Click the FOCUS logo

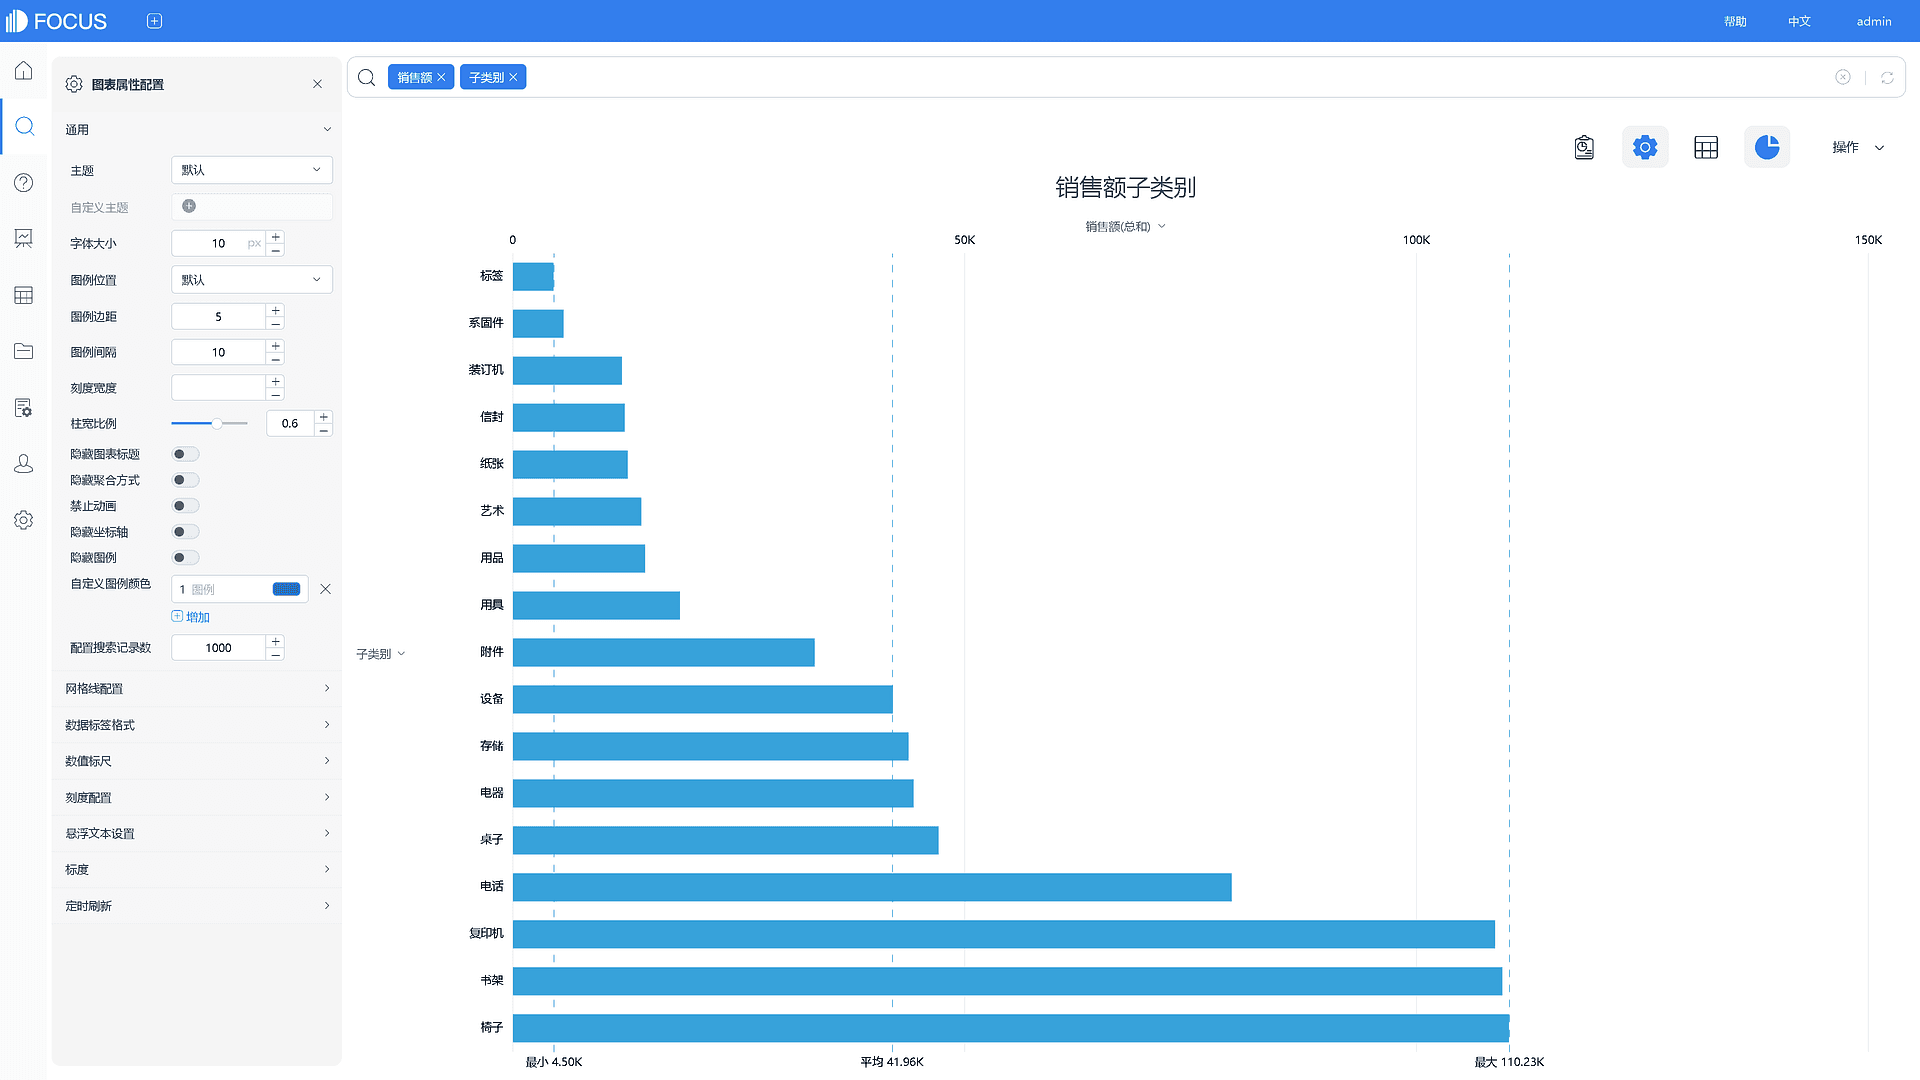pos(57,21)
